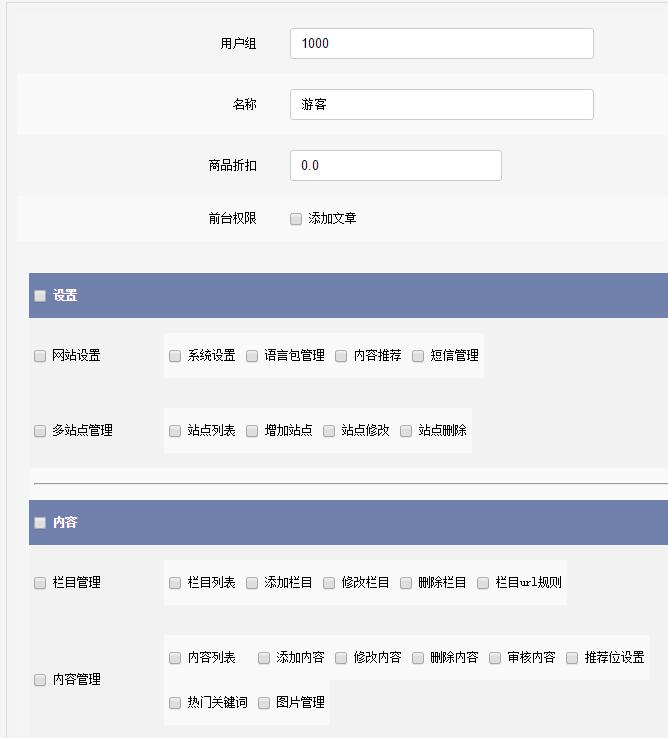The height and width of the screenshot is (738, 668).
Task: Tick the 审核内容 checkbox
Action: pyautogui.click(x=495, y=658)
